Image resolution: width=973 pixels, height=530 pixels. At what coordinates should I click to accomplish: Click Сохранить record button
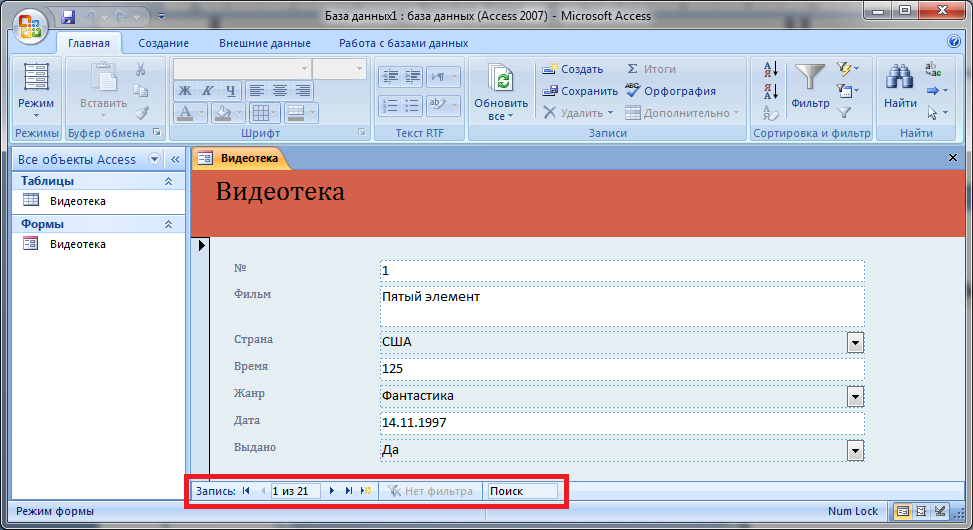coord(580,91)
